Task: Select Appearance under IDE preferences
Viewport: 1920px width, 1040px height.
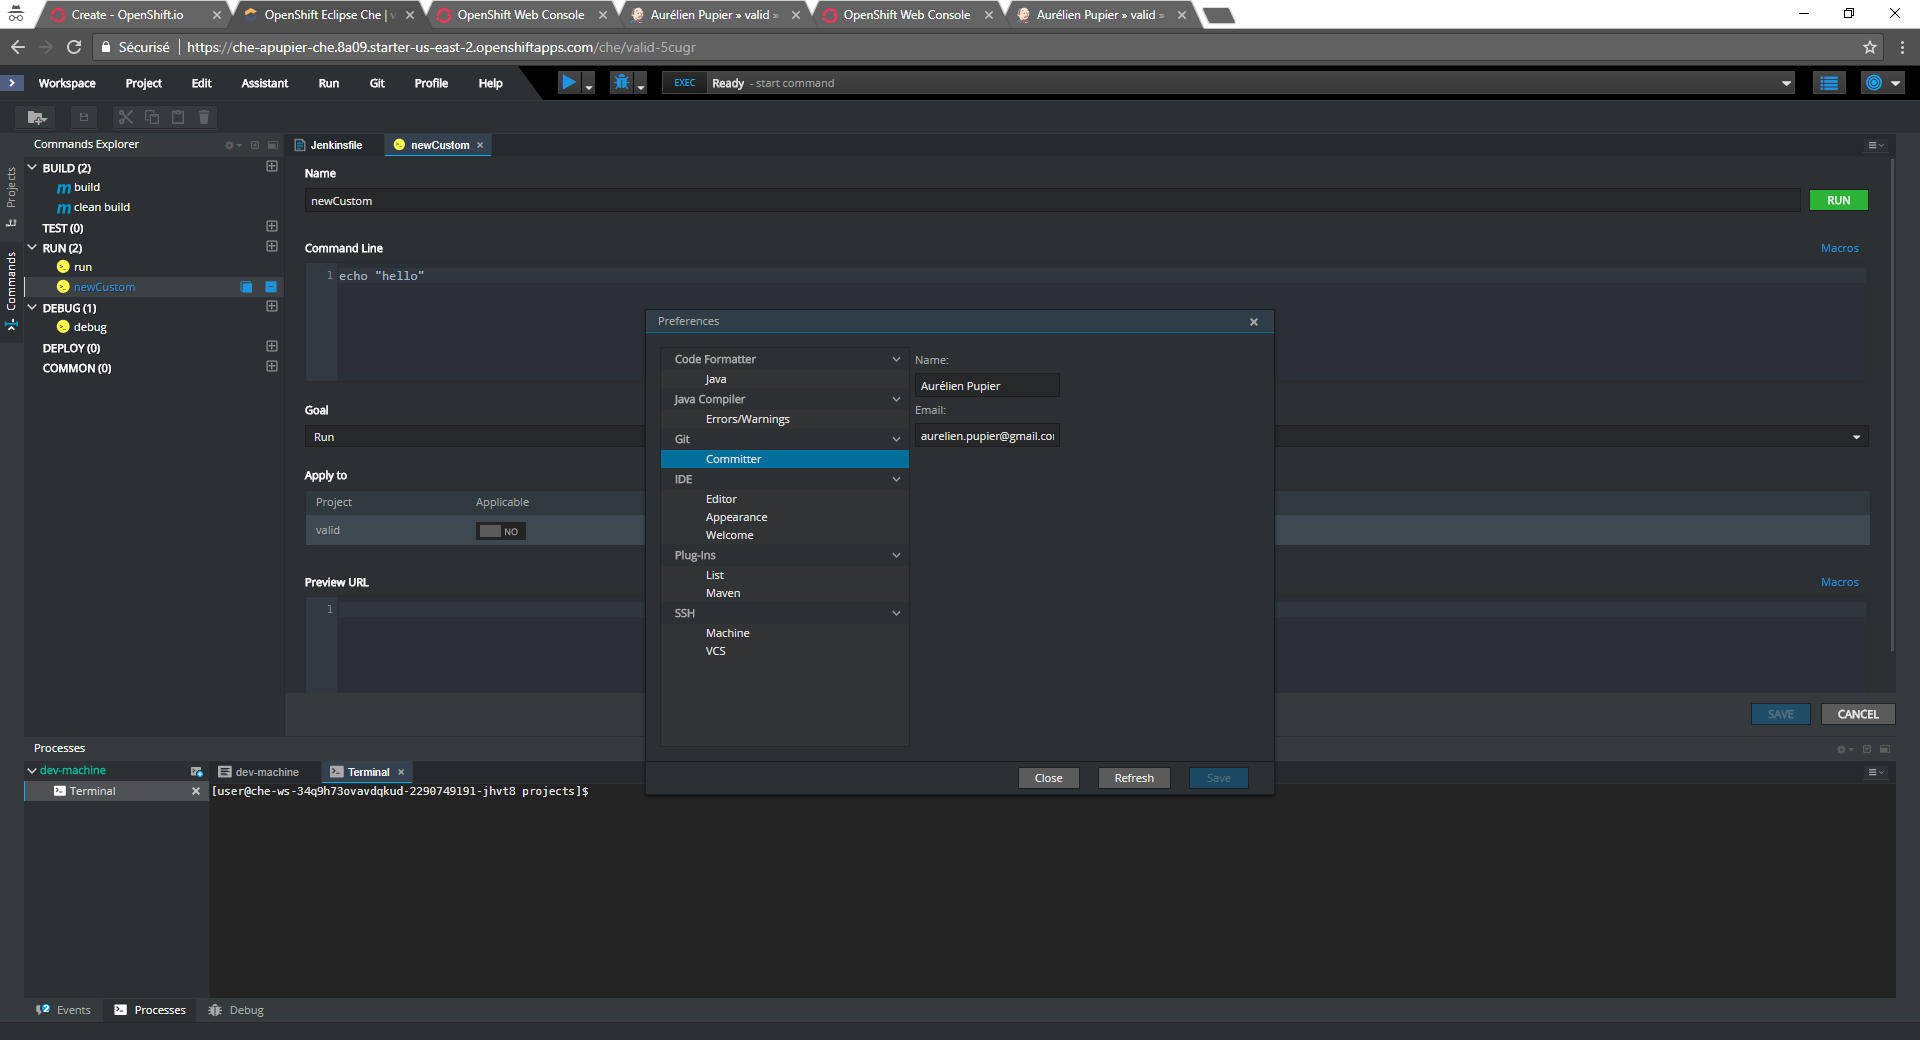Action: click(x=736, y=517)
